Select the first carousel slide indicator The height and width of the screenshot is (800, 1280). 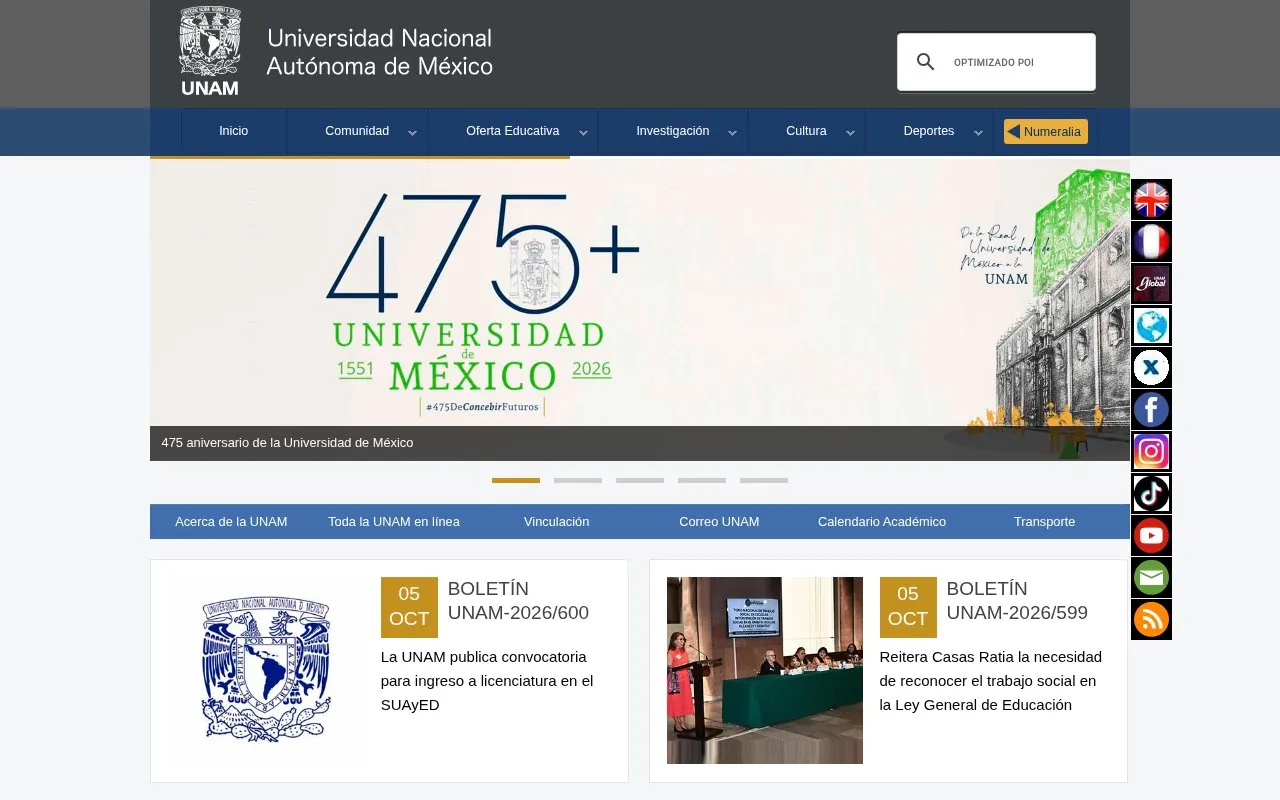pos(516,481)
